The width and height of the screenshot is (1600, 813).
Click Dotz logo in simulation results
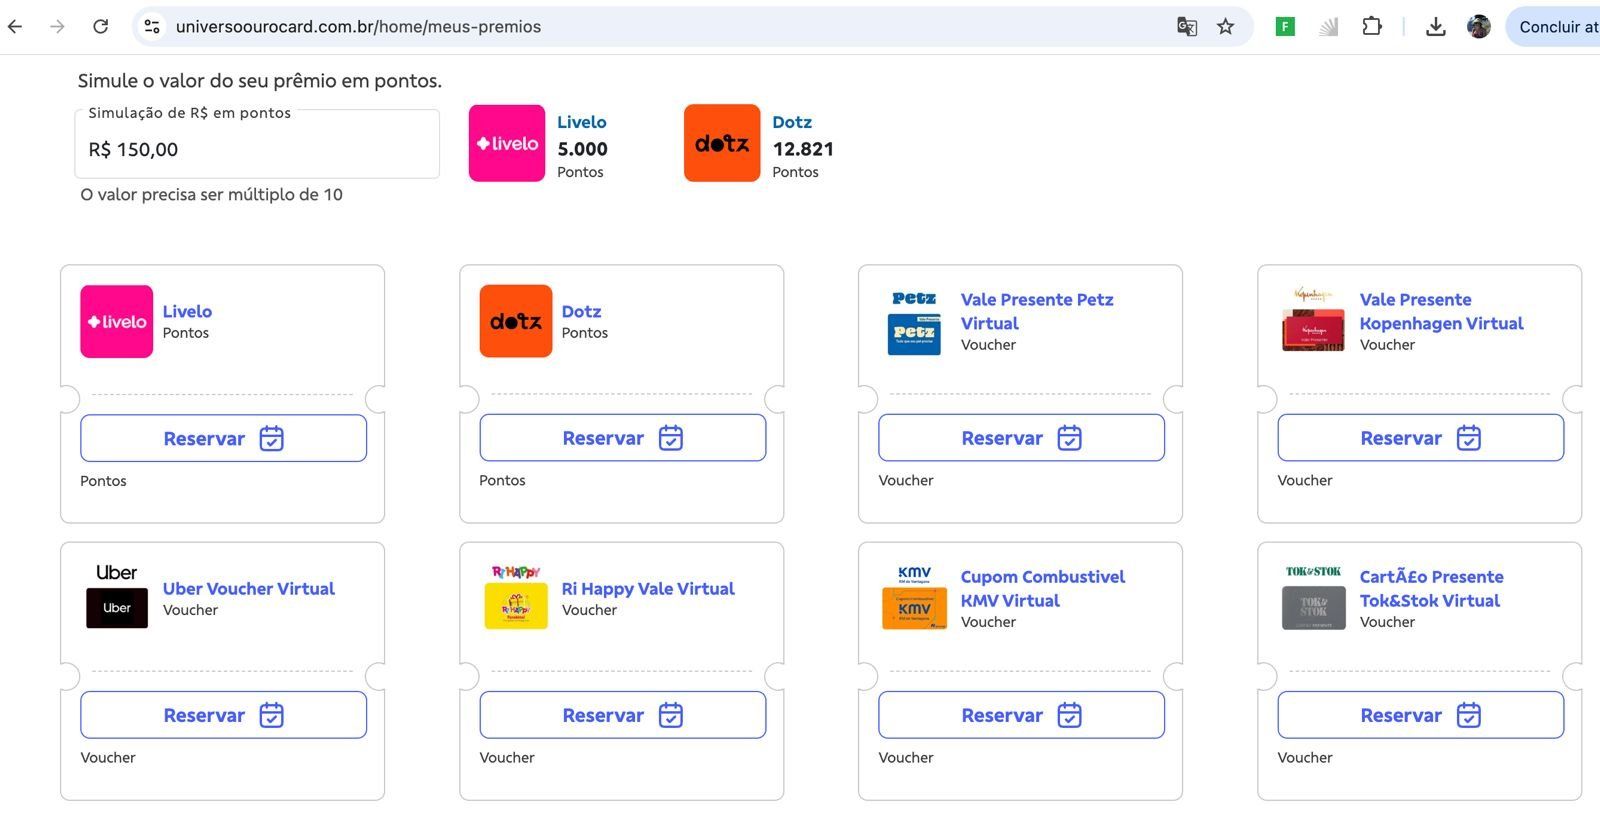722,143
